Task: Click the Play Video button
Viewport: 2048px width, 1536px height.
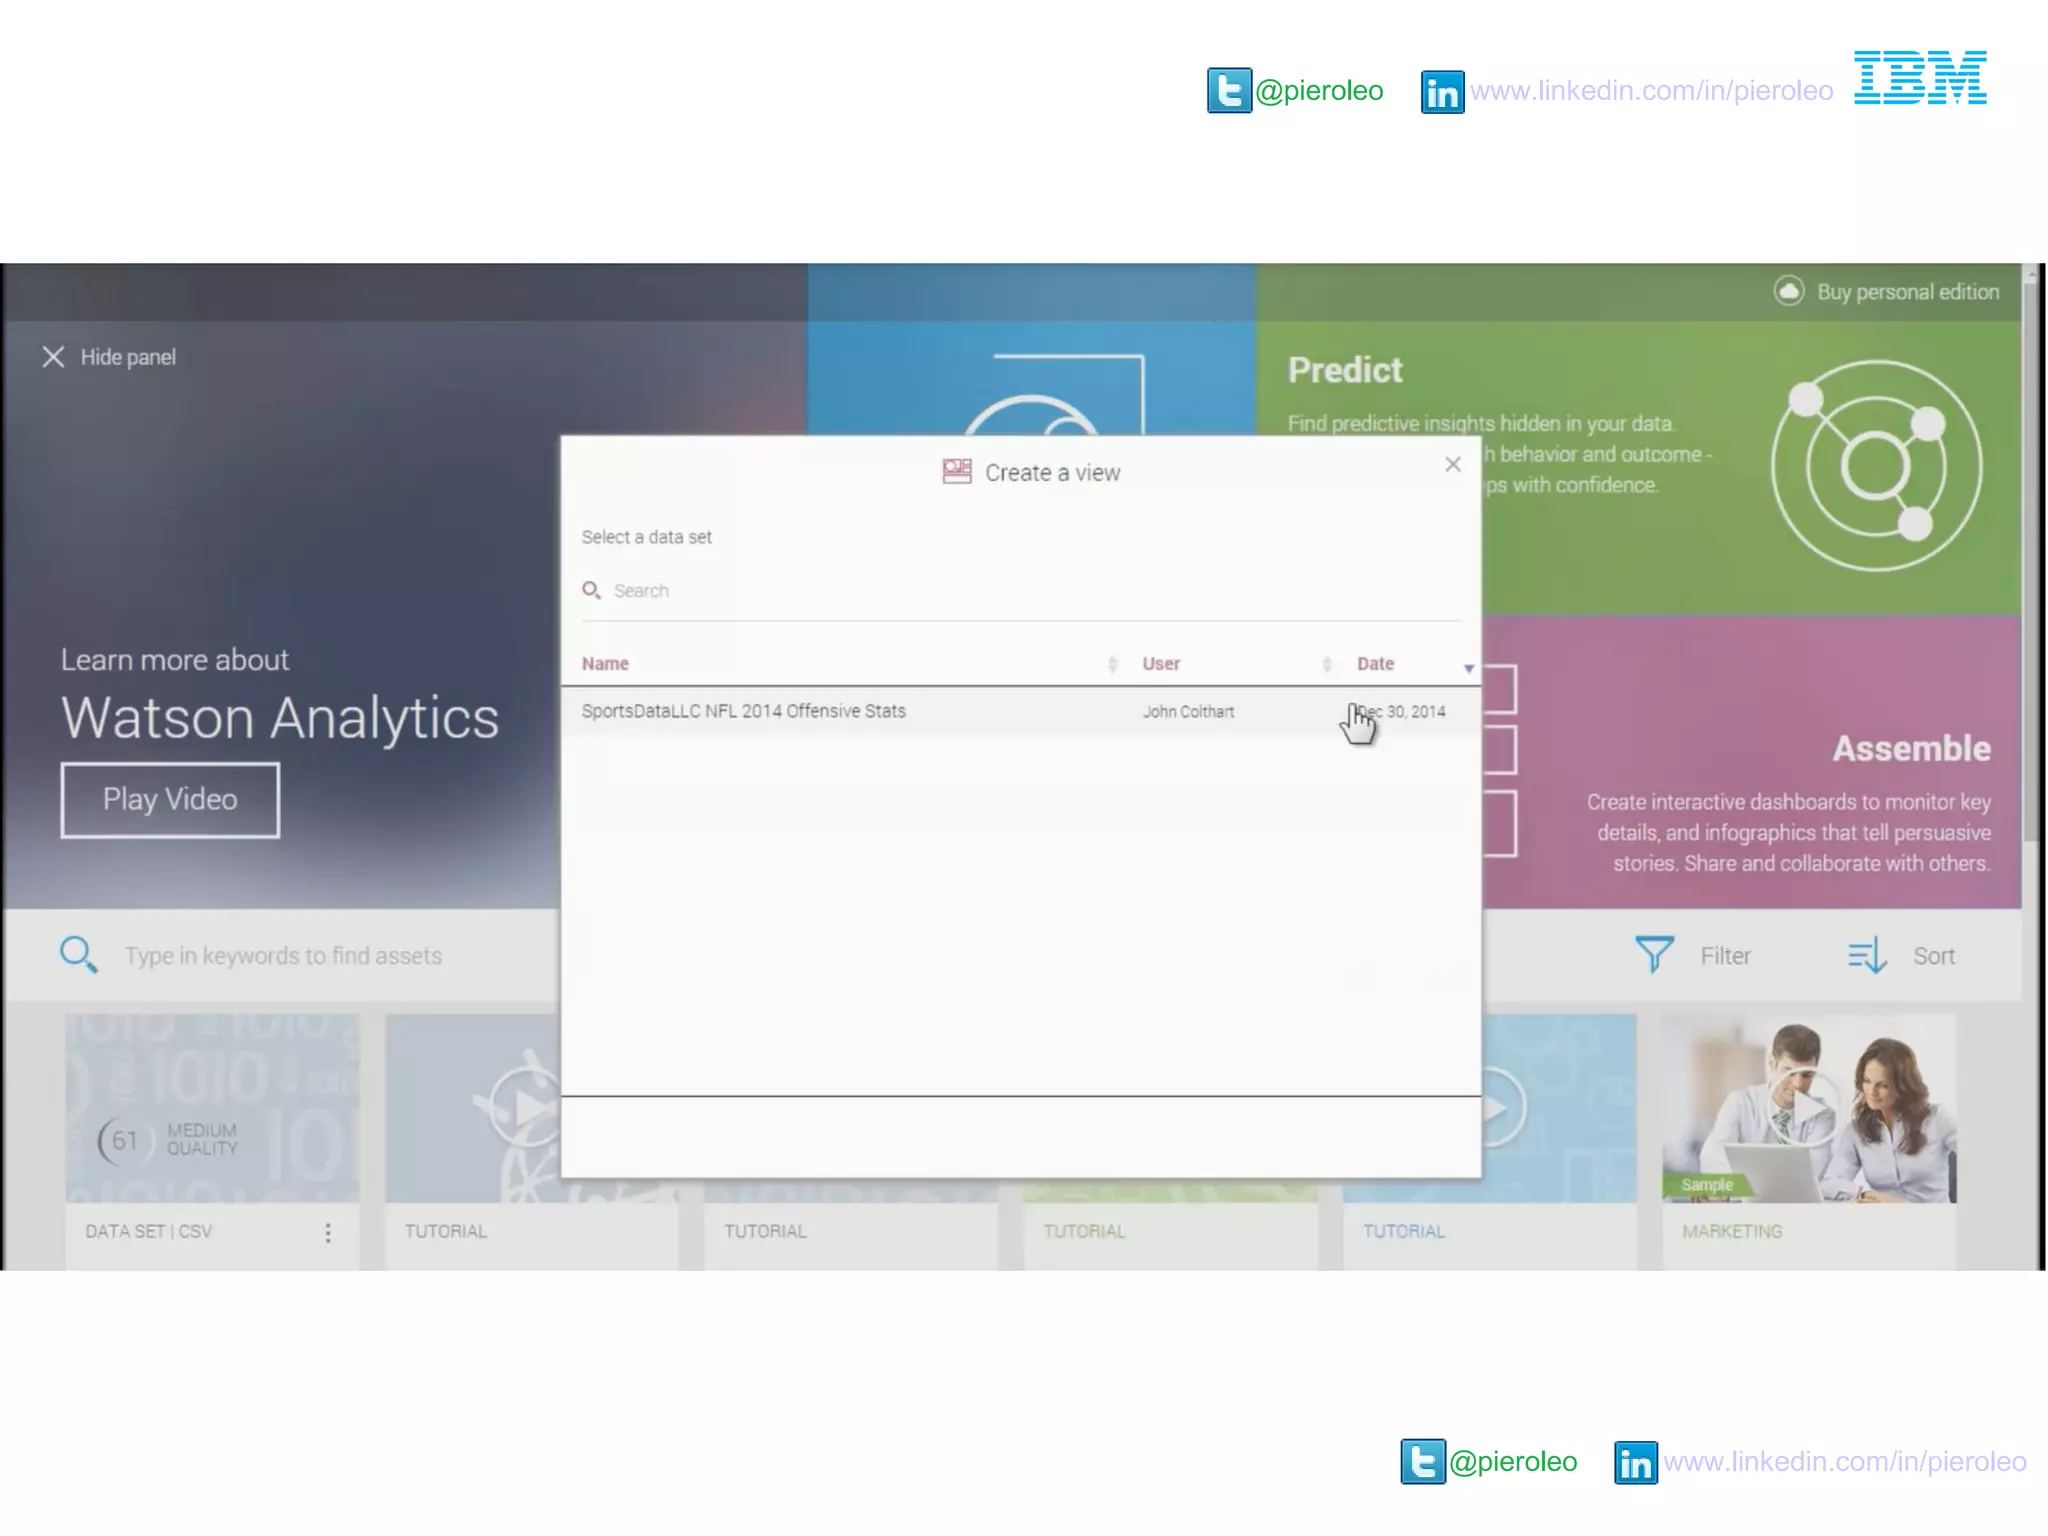Action: click(170, 800)
